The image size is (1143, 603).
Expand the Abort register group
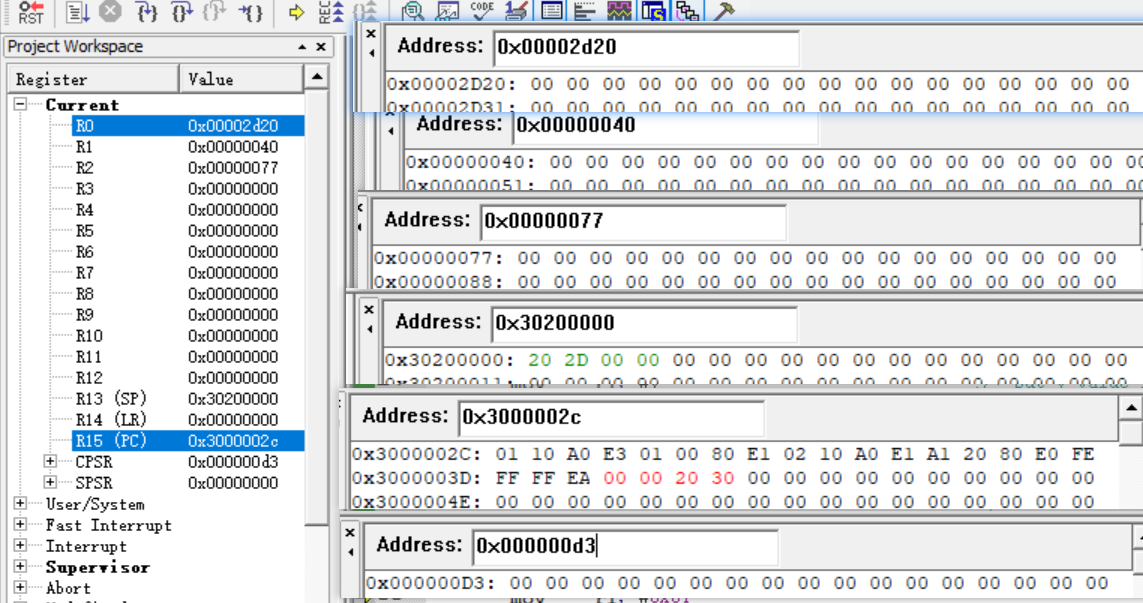[x=20, y=588]
